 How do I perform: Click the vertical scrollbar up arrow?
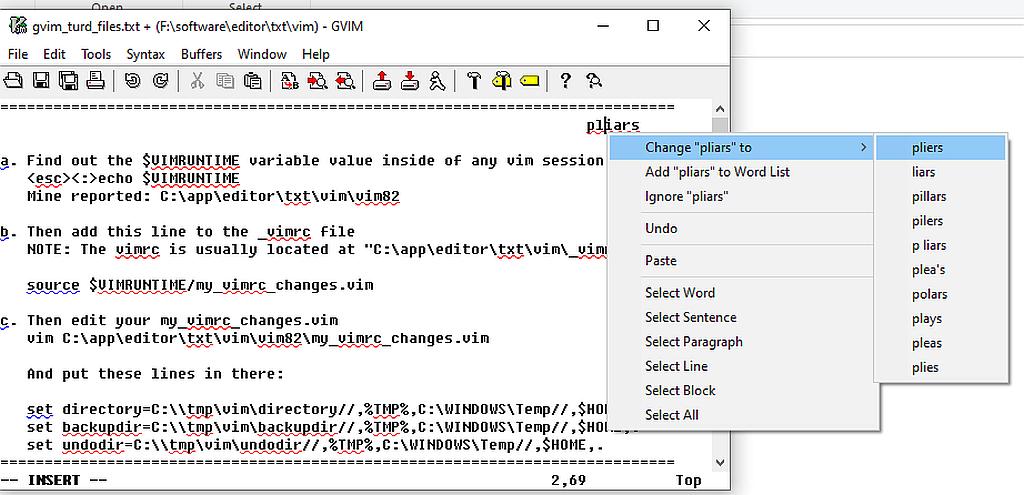tap(720, 109)
